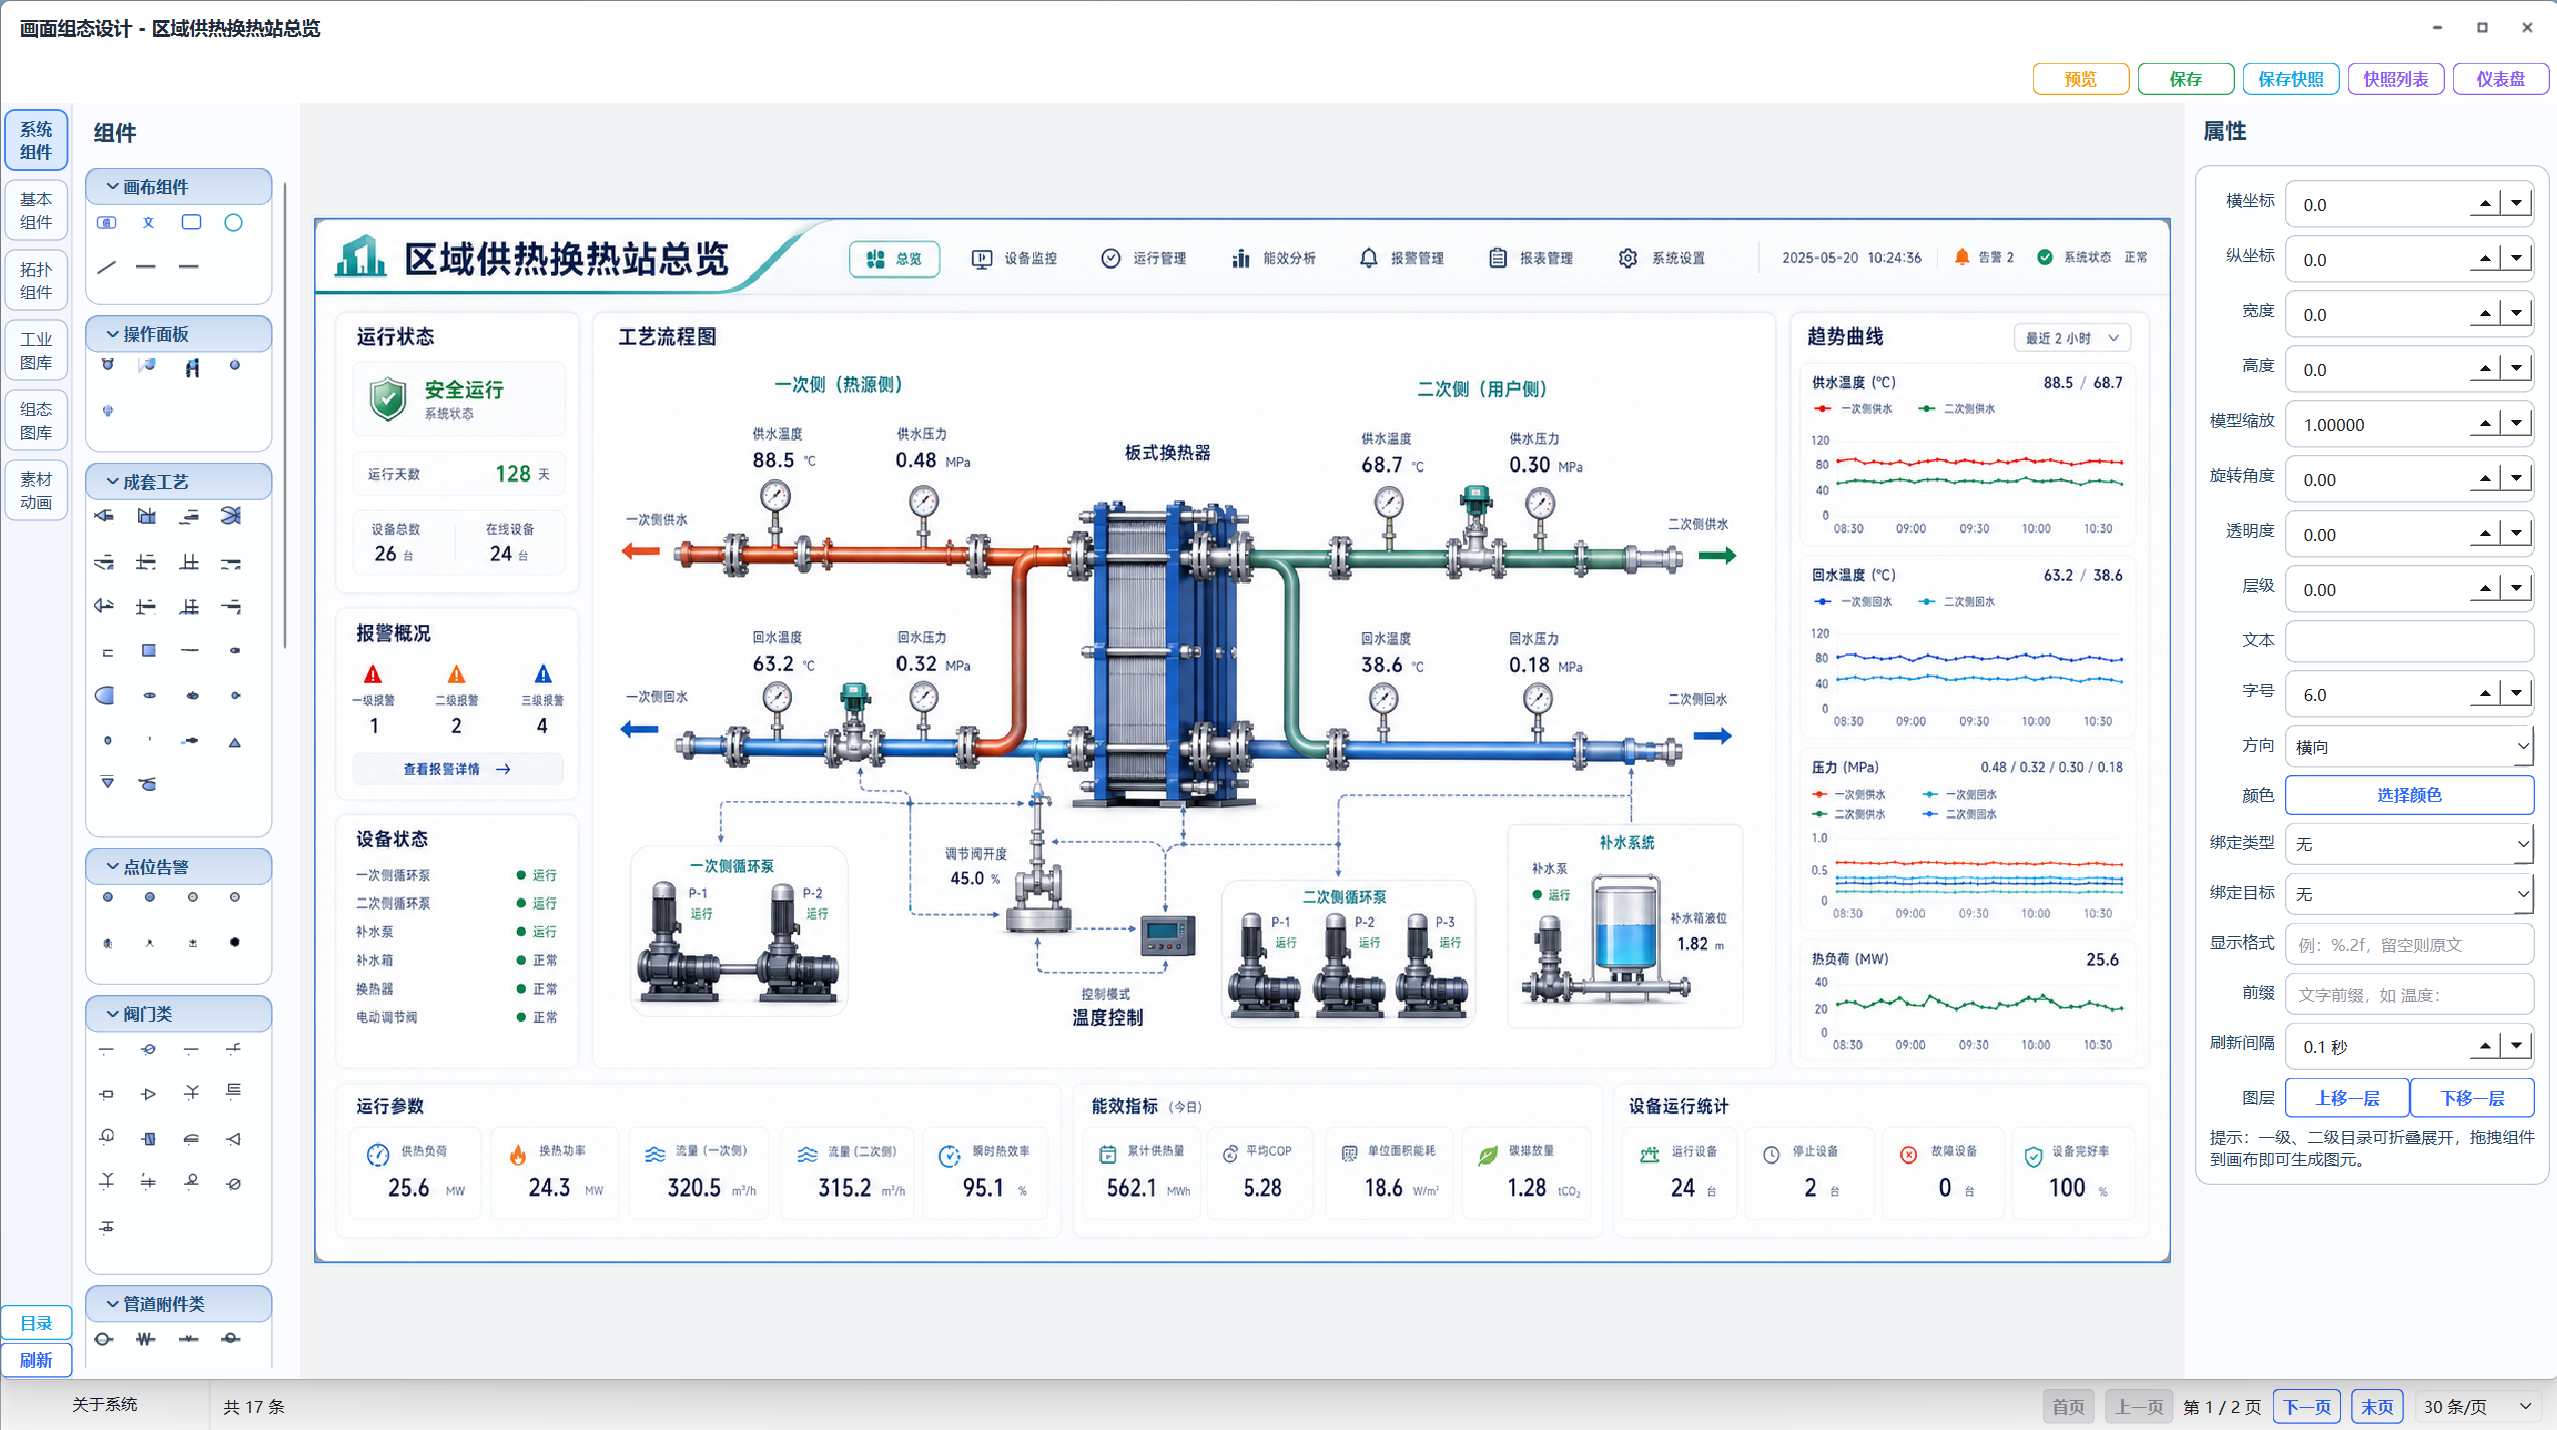Click 上移一层 layer button
Image resolution: width=2557 pixels, height=1430 pixels.
(2347, 1098)
